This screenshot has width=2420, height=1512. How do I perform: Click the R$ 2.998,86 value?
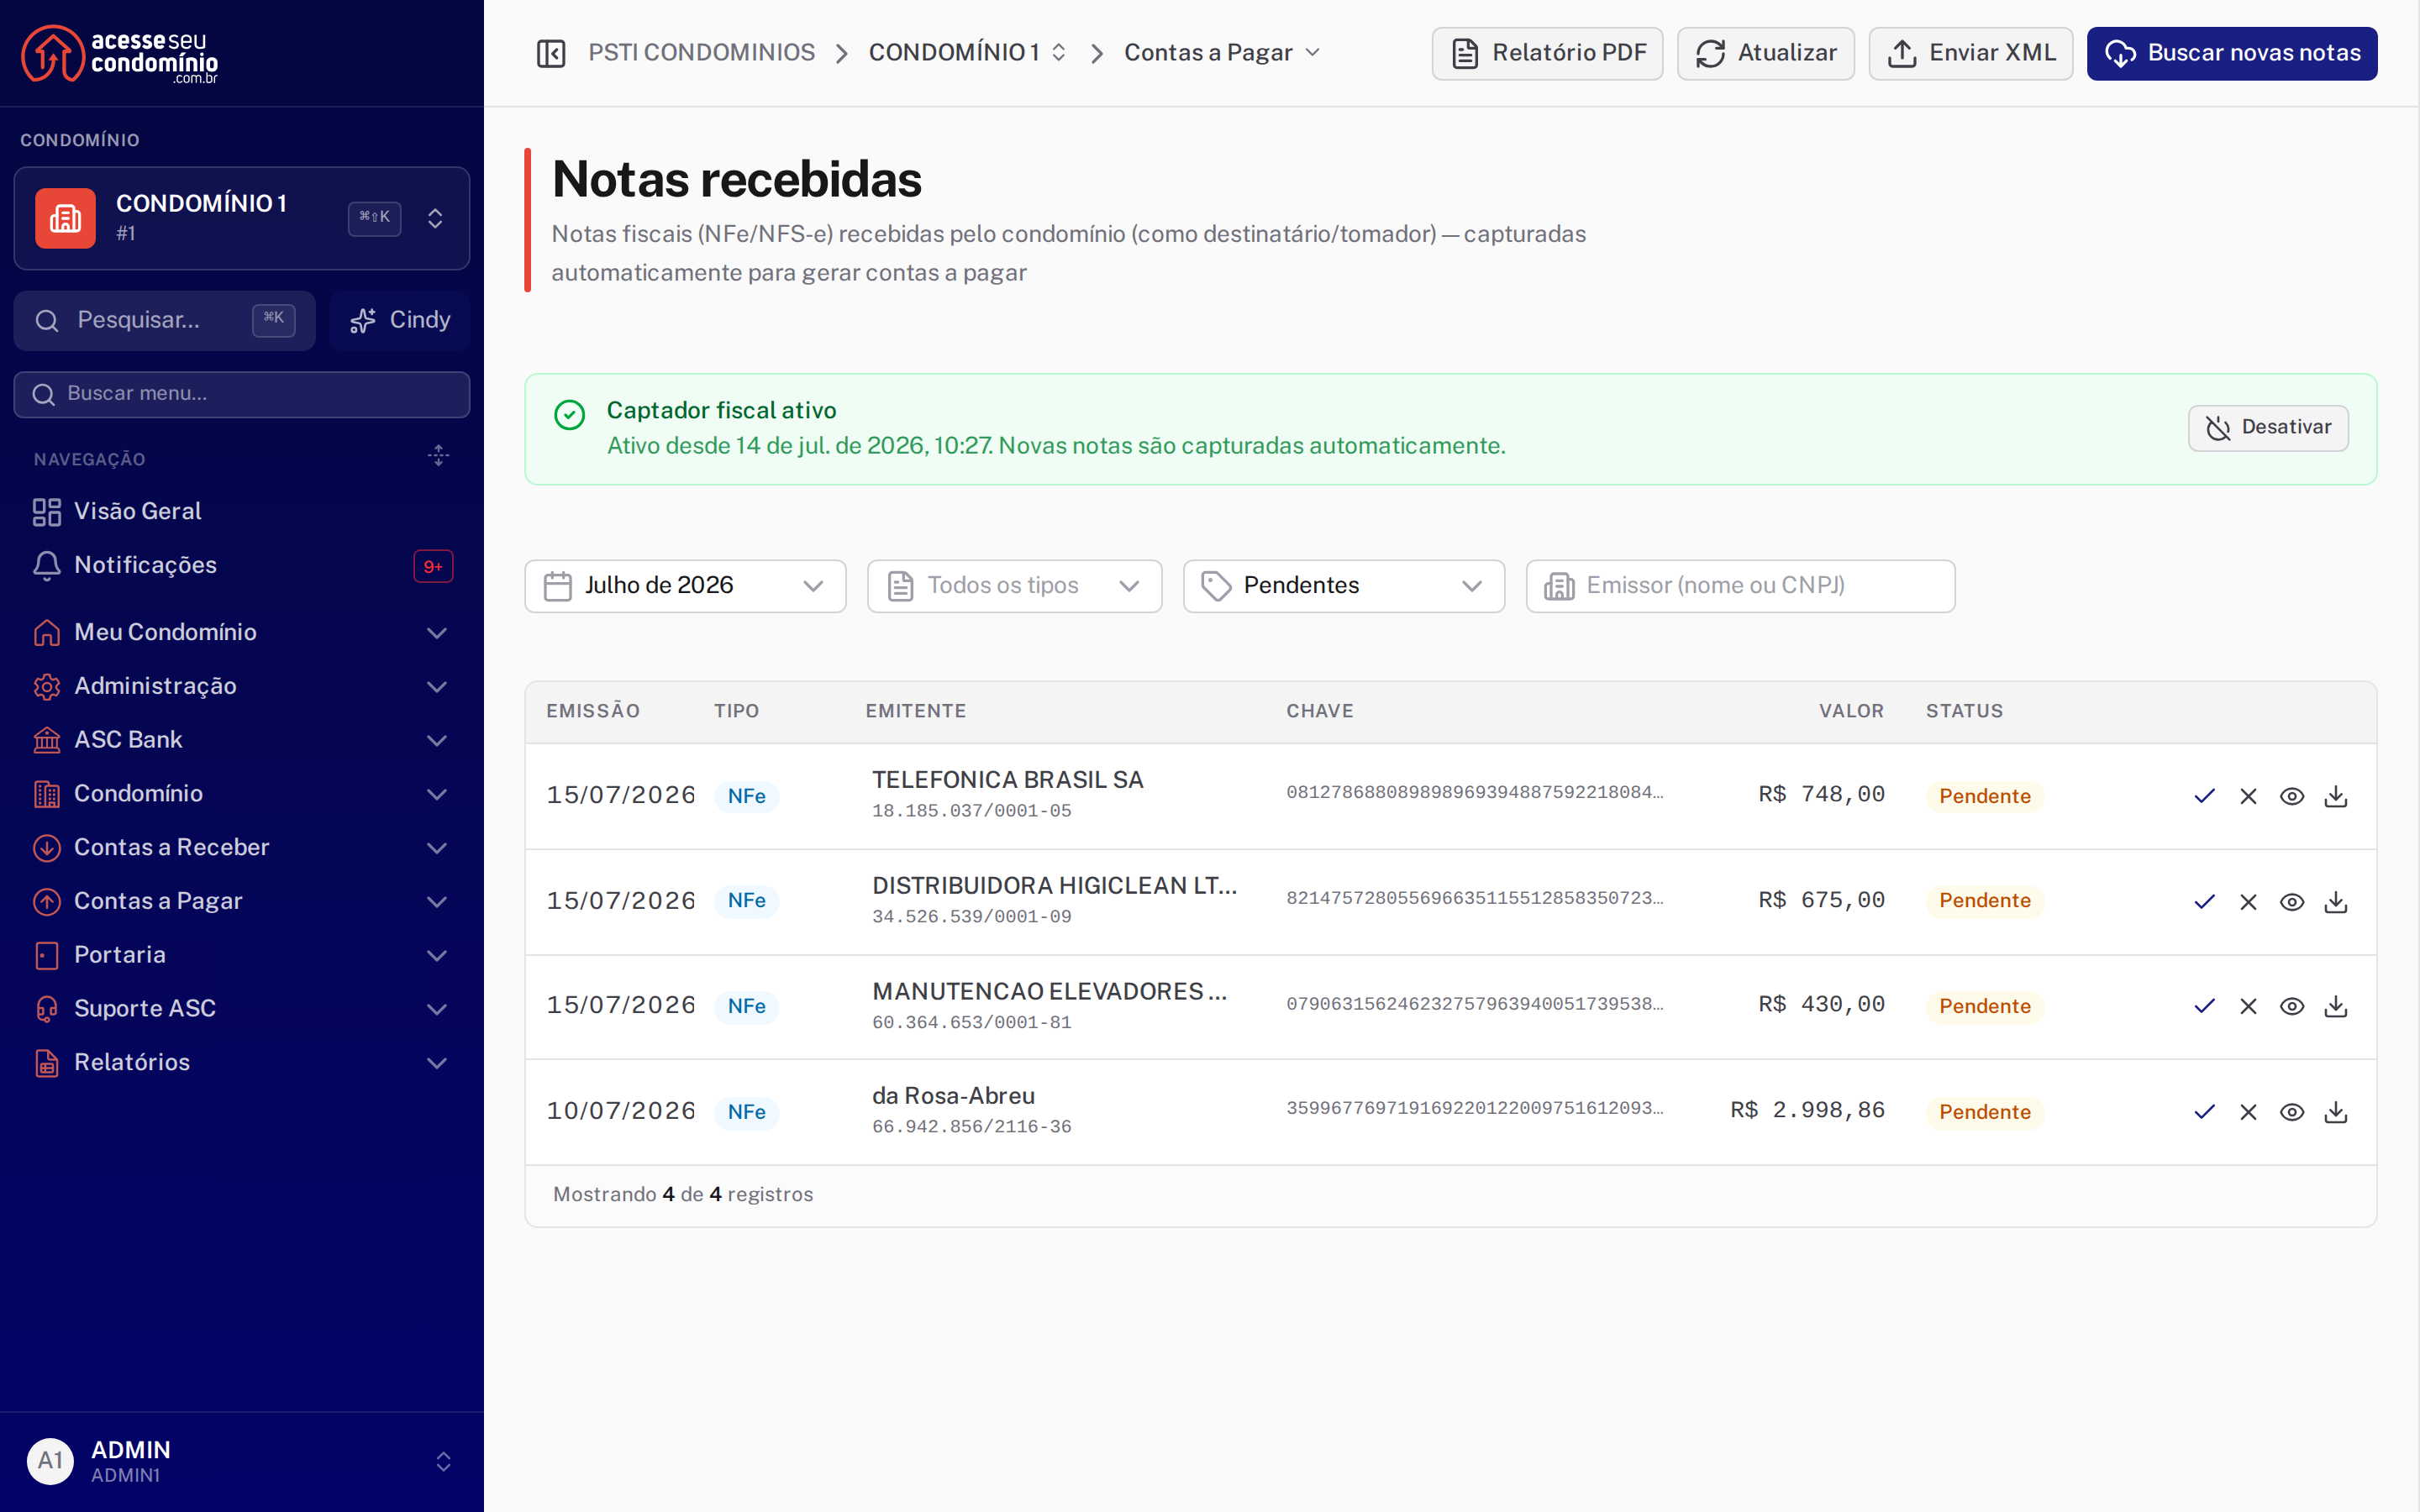click(x=1808, y=1110)
